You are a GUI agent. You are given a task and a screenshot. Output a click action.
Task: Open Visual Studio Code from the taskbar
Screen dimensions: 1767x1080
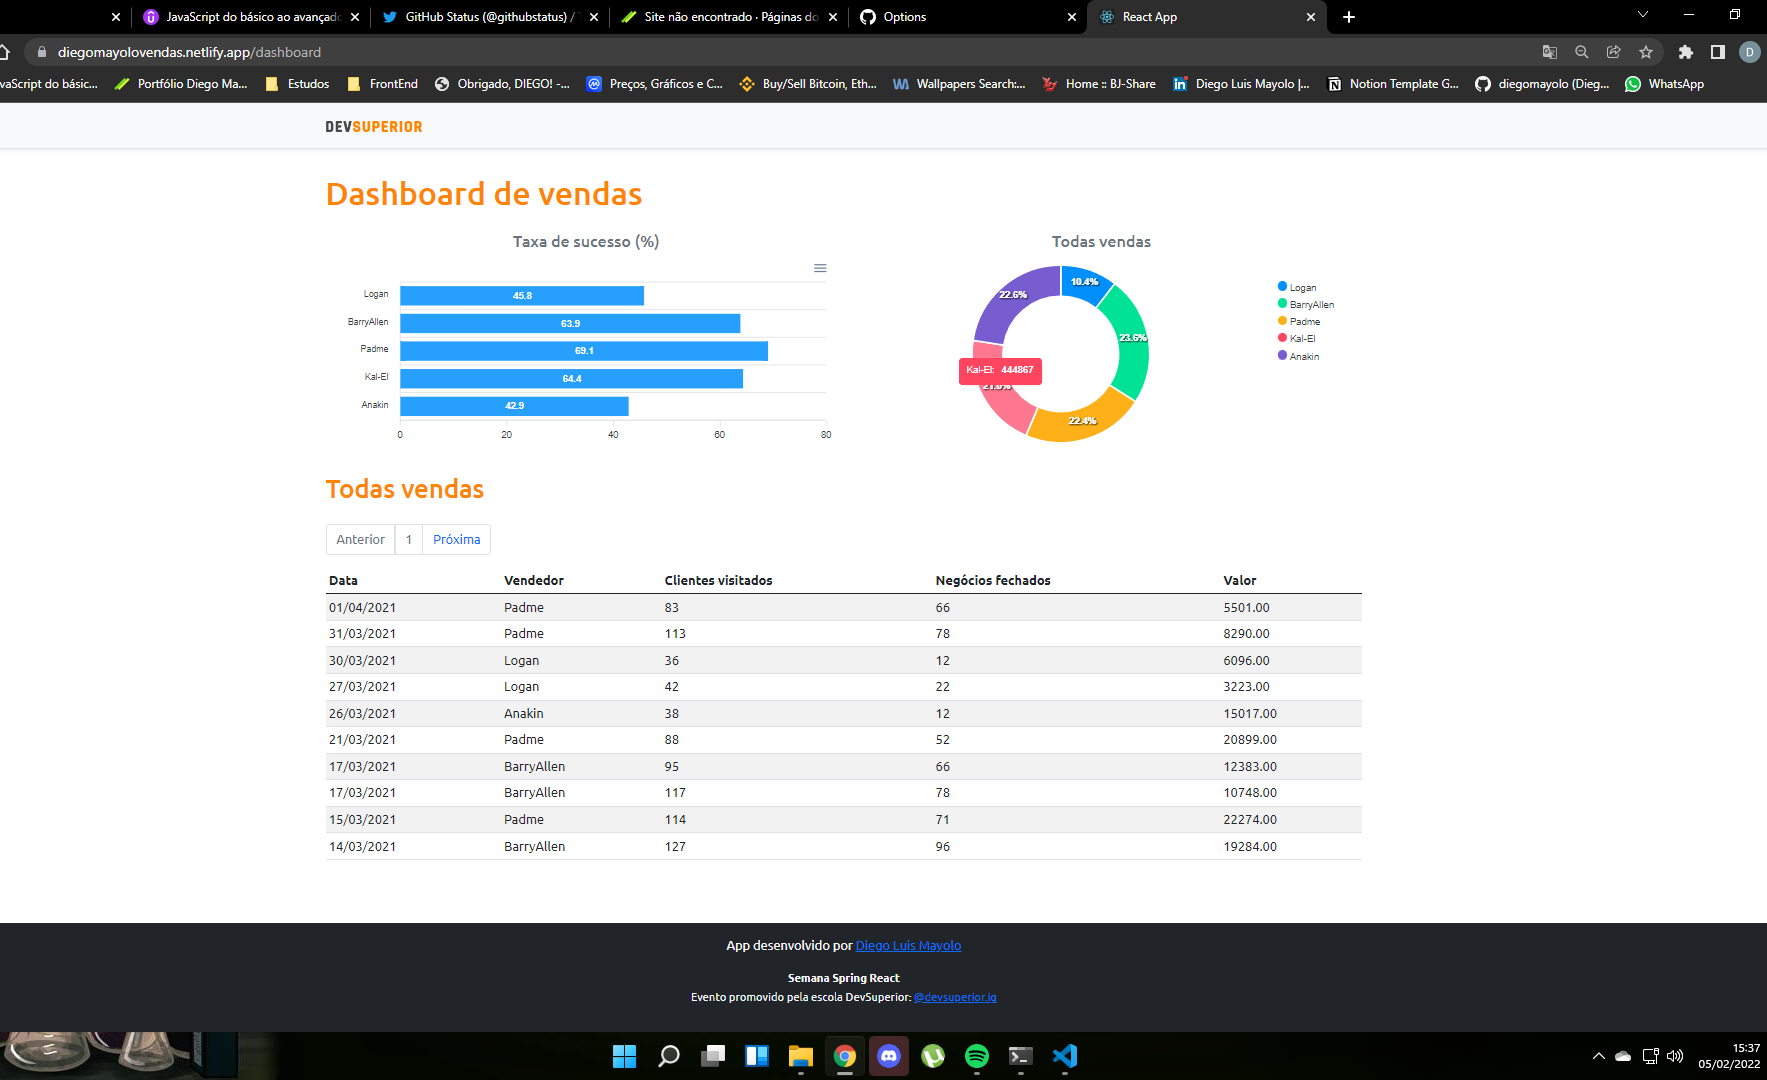coord(1064,1056)
